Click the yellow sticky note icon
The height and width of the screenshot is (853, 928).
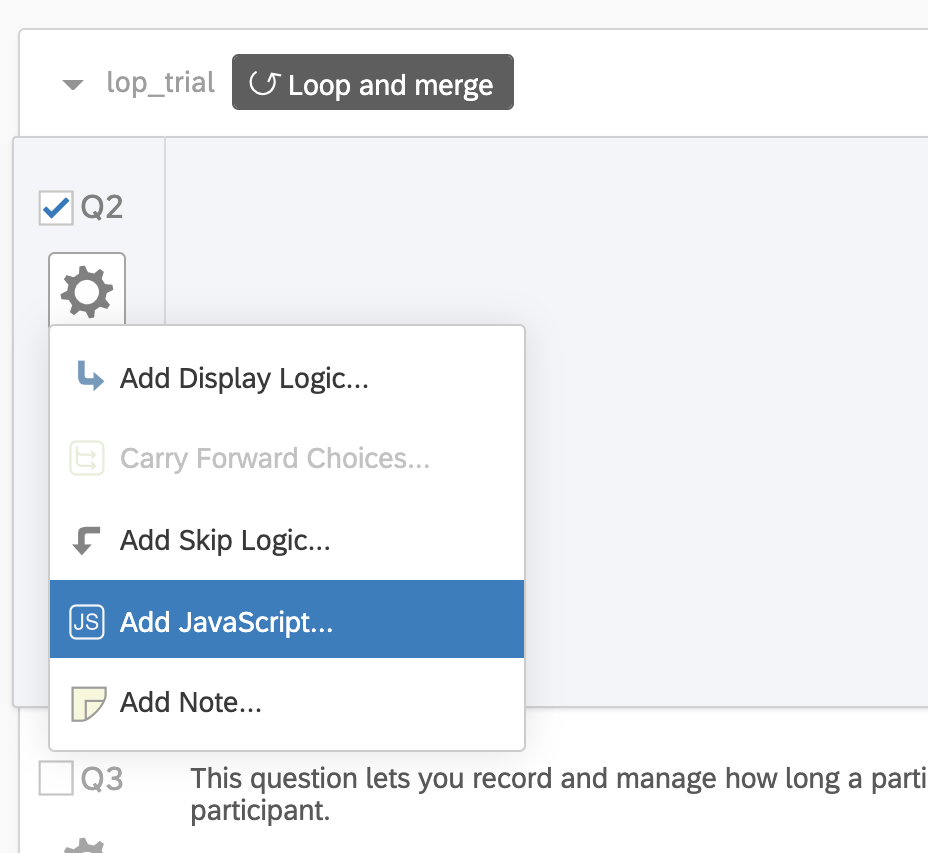pos(88,704)
